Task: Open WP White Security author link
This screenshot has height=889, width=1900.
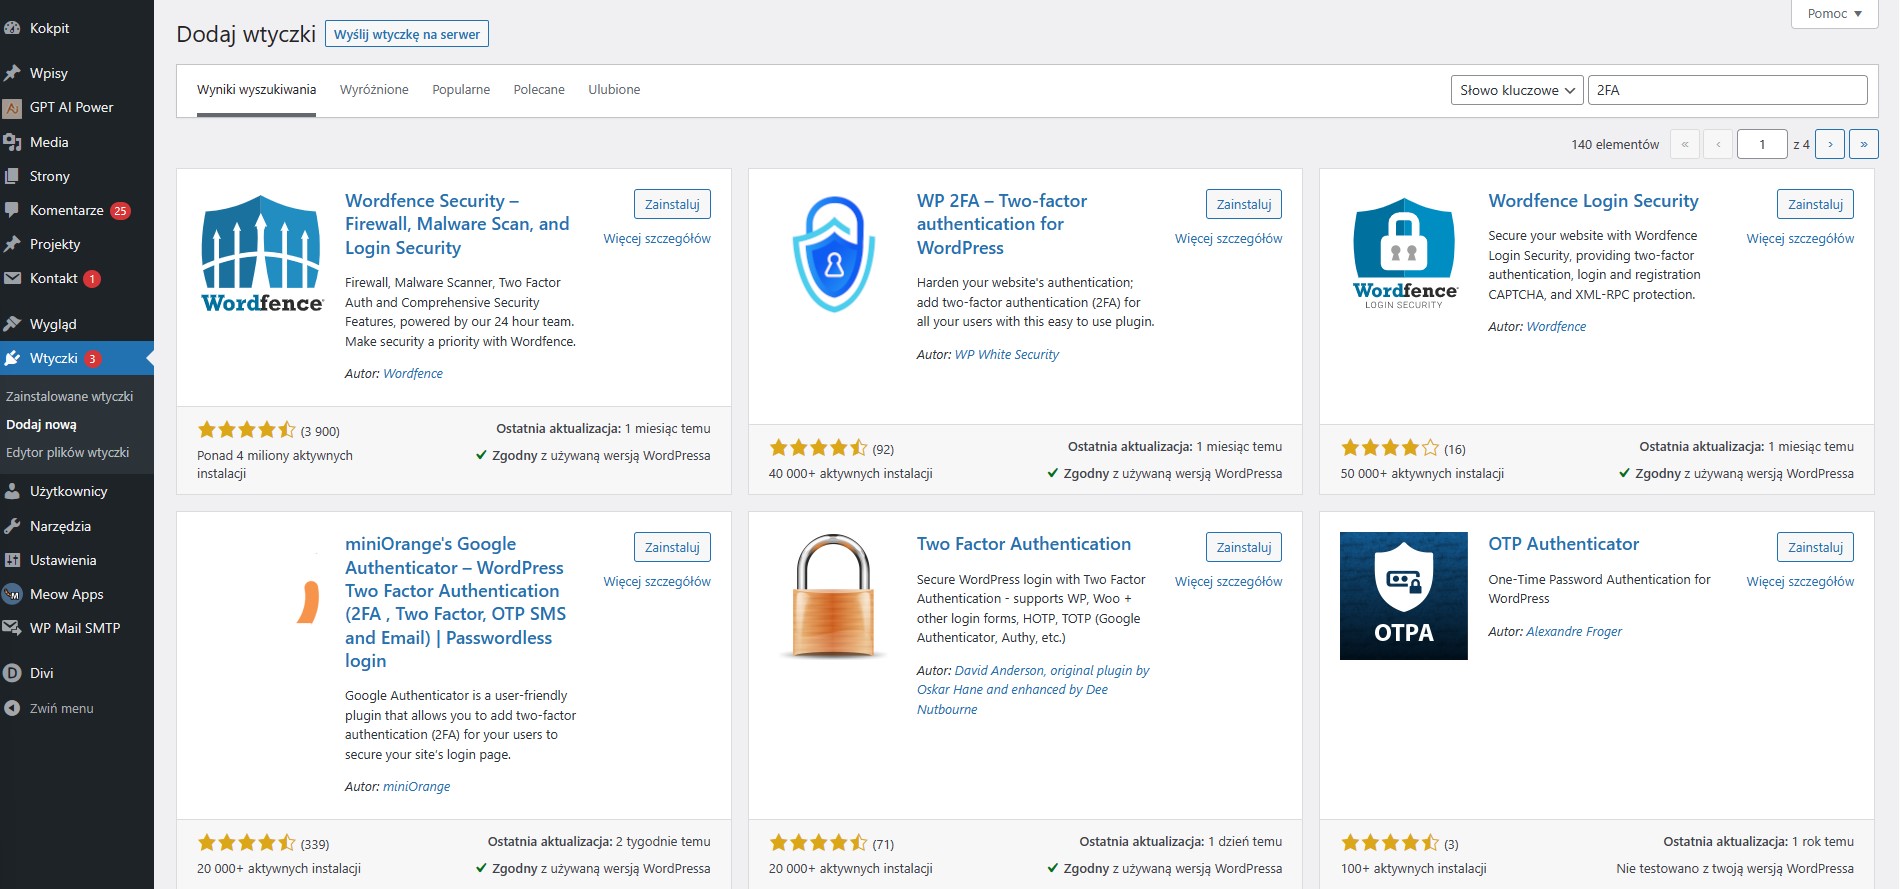Action: pos(1006,354)
